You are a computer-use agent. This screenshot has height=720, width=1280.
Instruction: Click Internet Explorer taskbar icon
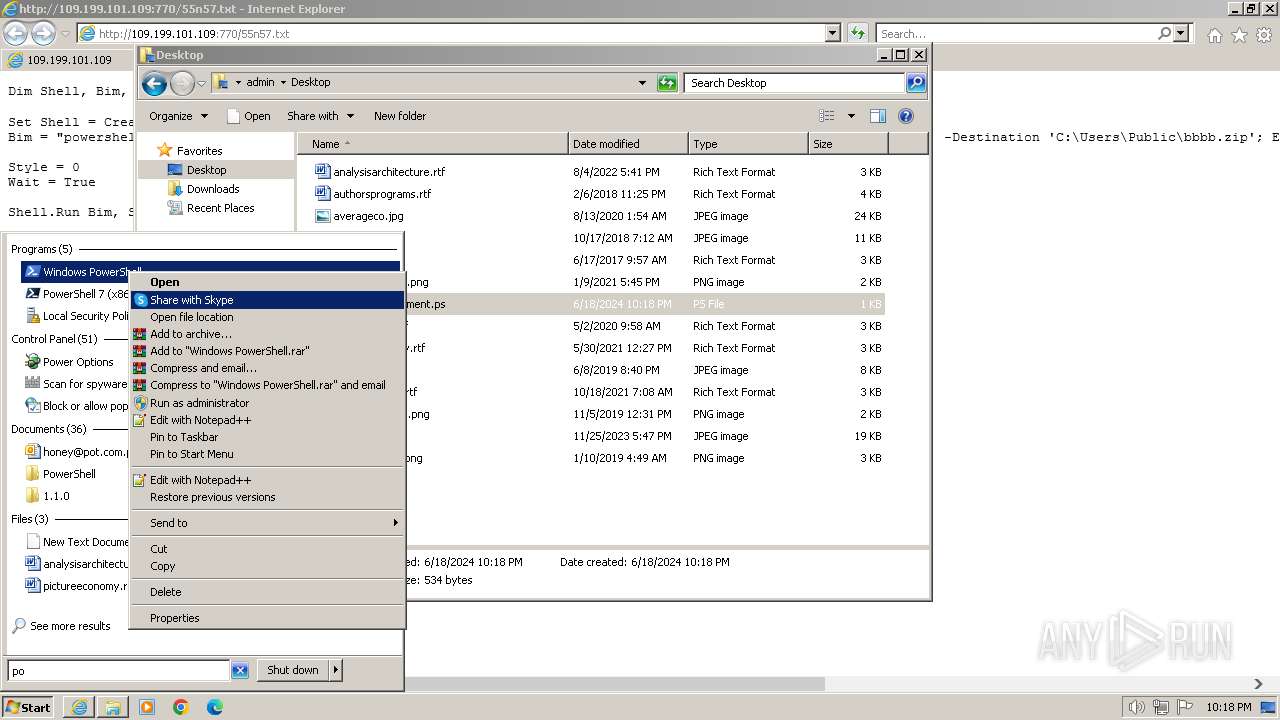pos(79,707)
